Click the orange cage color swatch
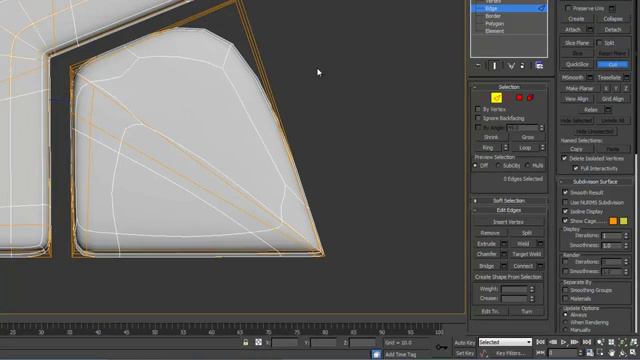This screenshot has width=640, height=360. pyautogui.click(x=613, y=221)
